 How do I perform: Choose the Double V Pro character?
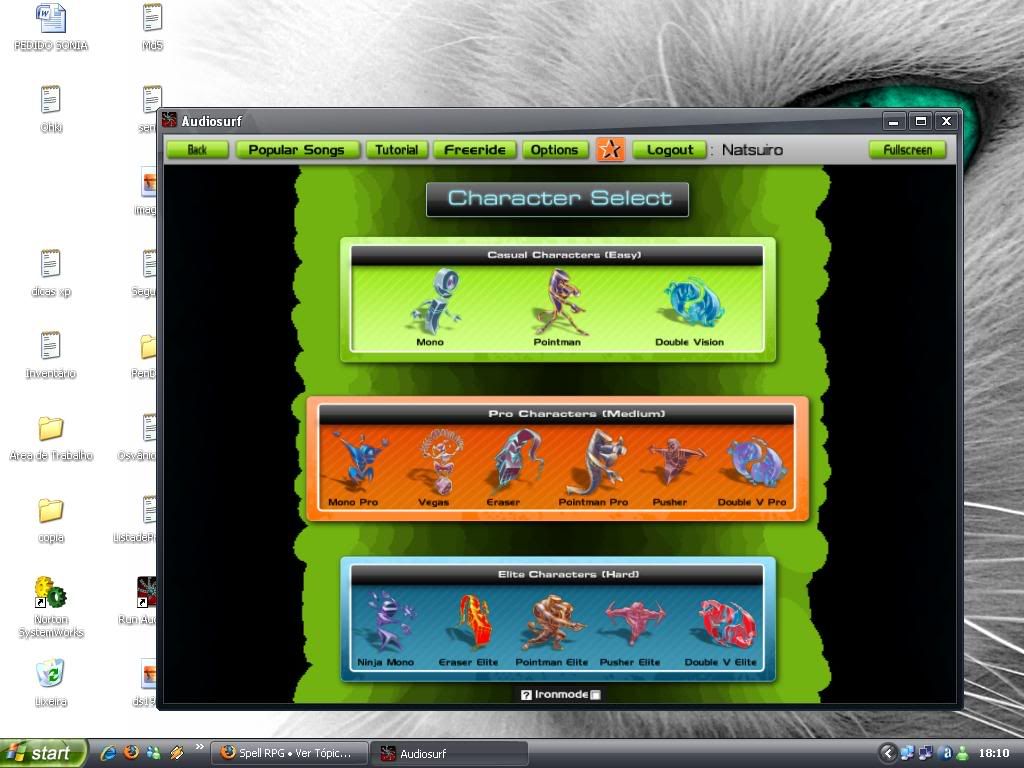(x=752, y=470)
